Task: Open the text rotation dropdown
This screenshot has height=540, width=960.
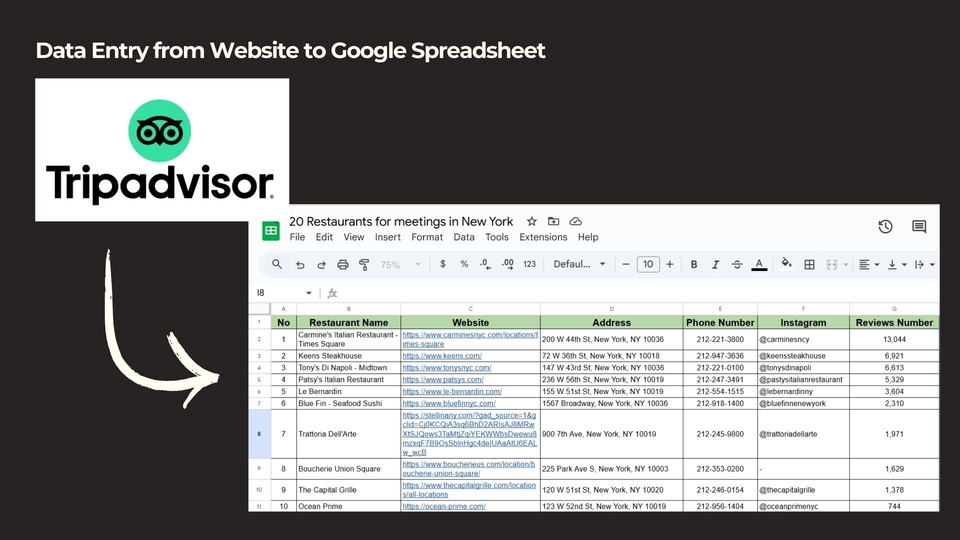Action: click(x=924, y=264)
